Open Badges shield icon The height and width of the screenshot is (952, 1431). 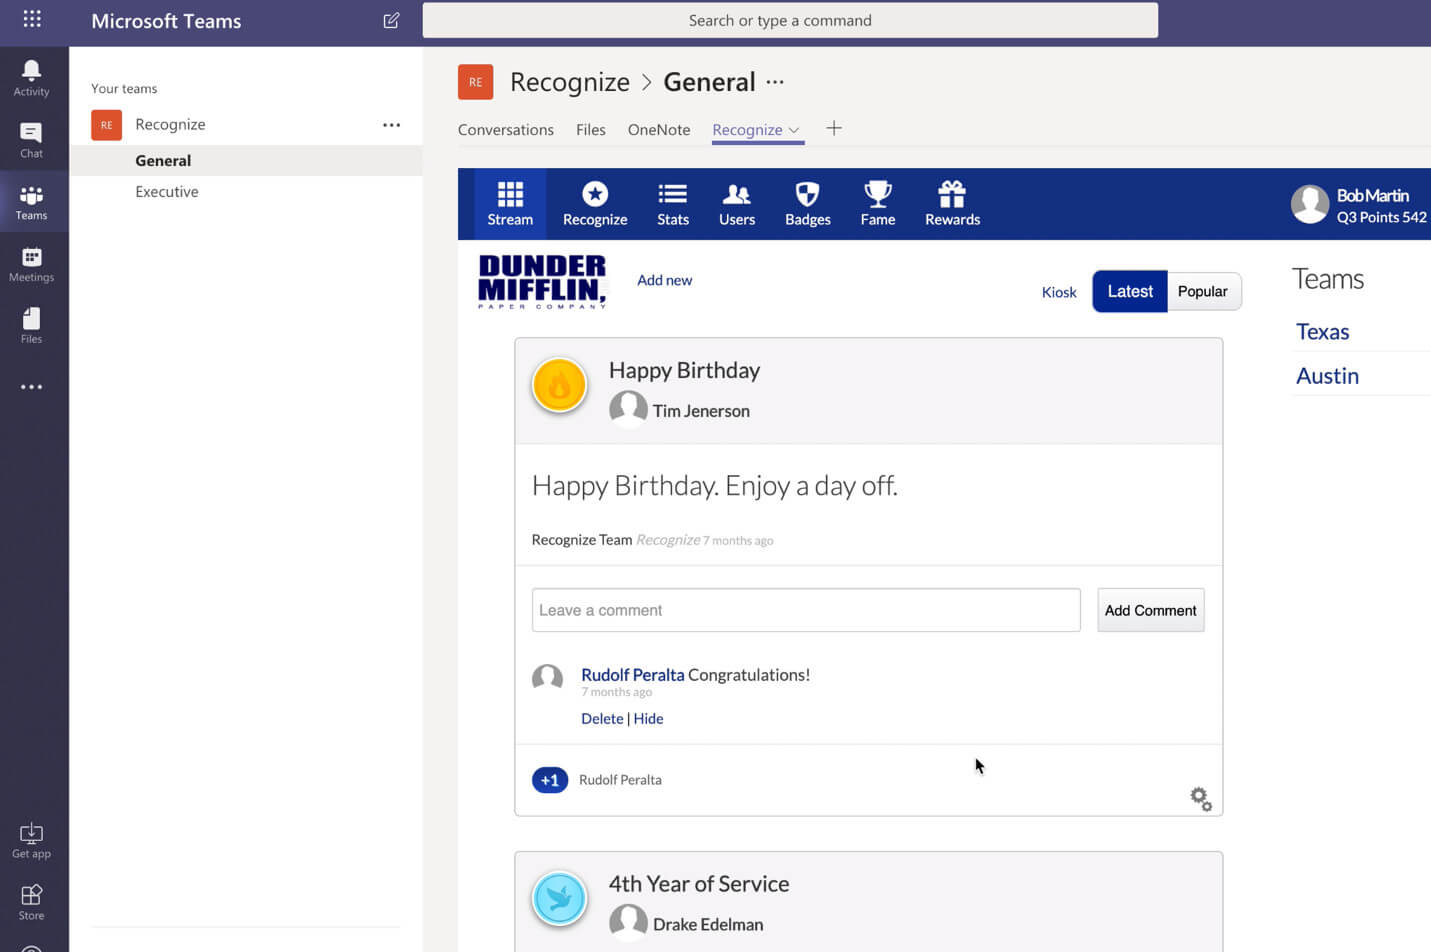(808, 204)
